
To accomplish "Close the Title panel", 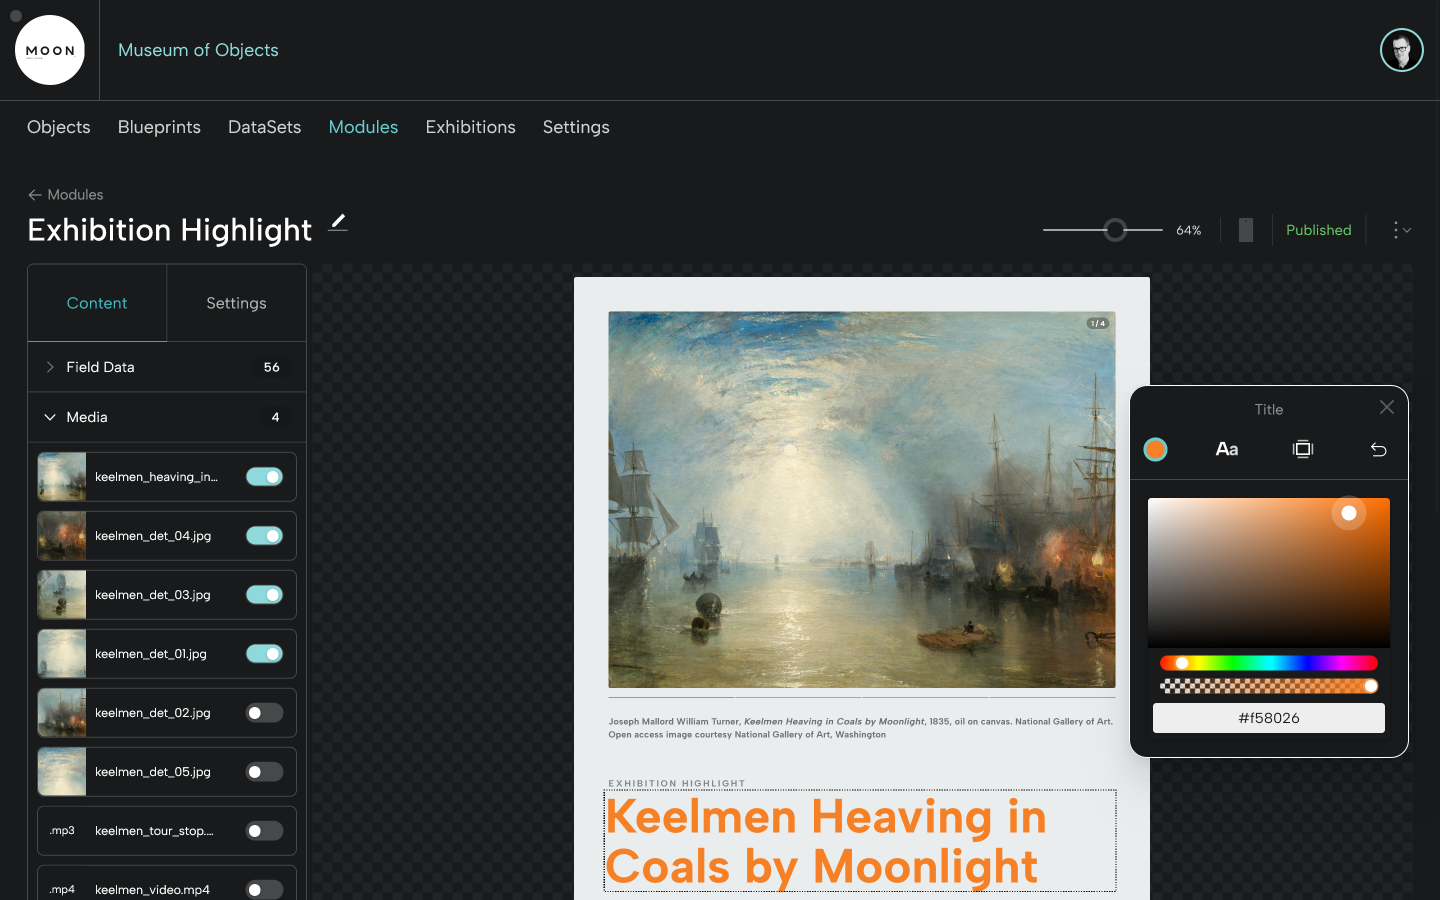I will 1386,407.
